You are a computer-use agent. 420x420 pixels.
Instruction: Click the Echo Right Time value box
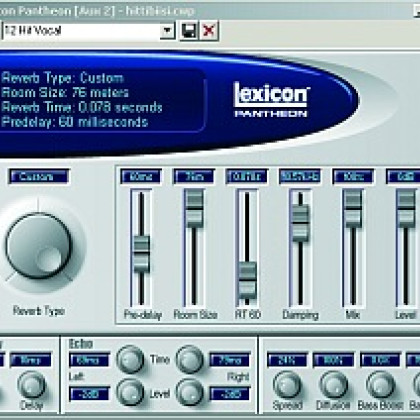click(x=230, y=360)
